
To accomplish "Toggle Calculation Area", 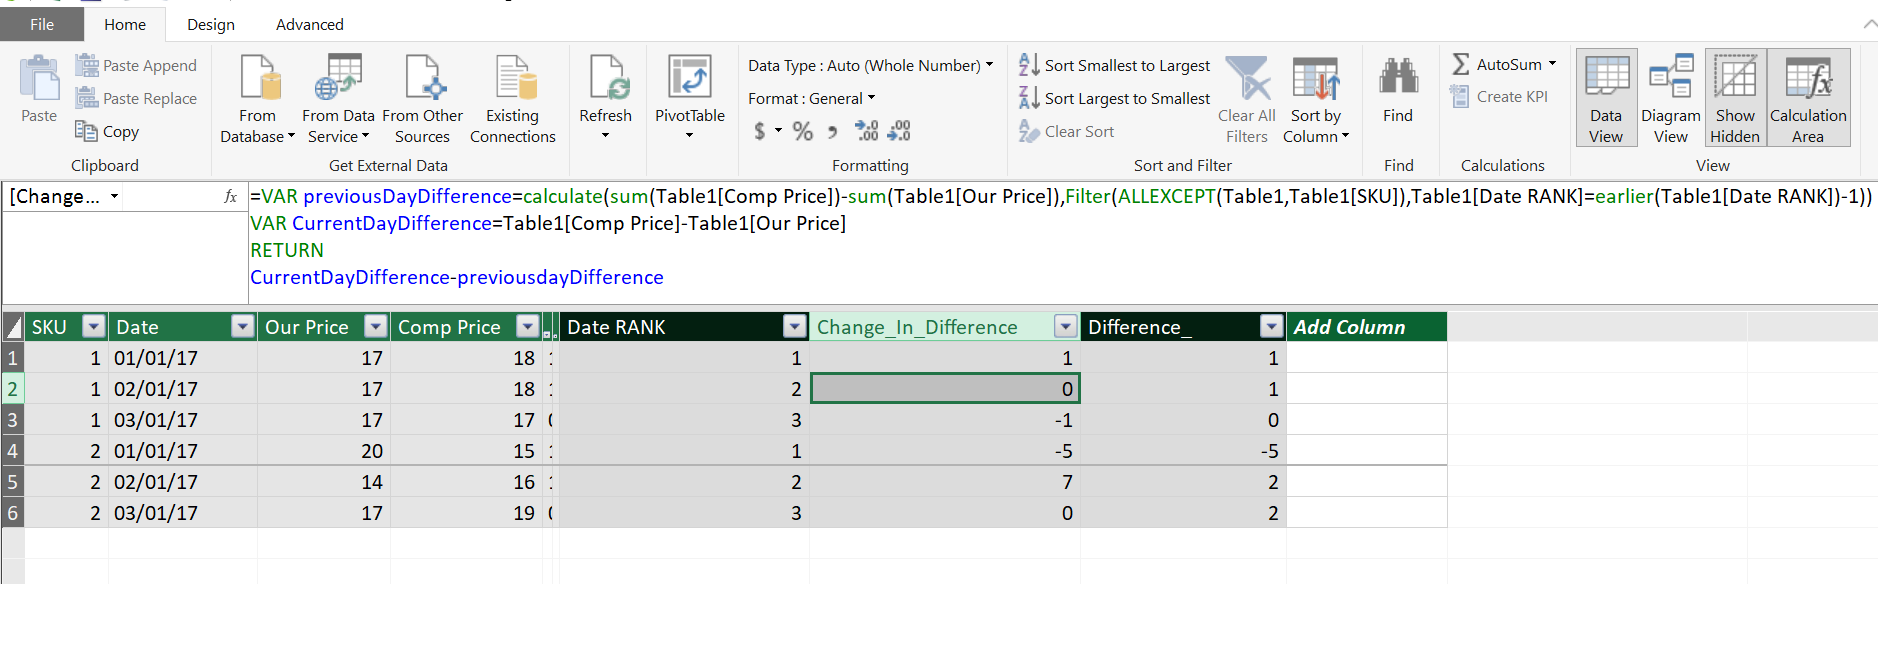I will [1808, 98].
